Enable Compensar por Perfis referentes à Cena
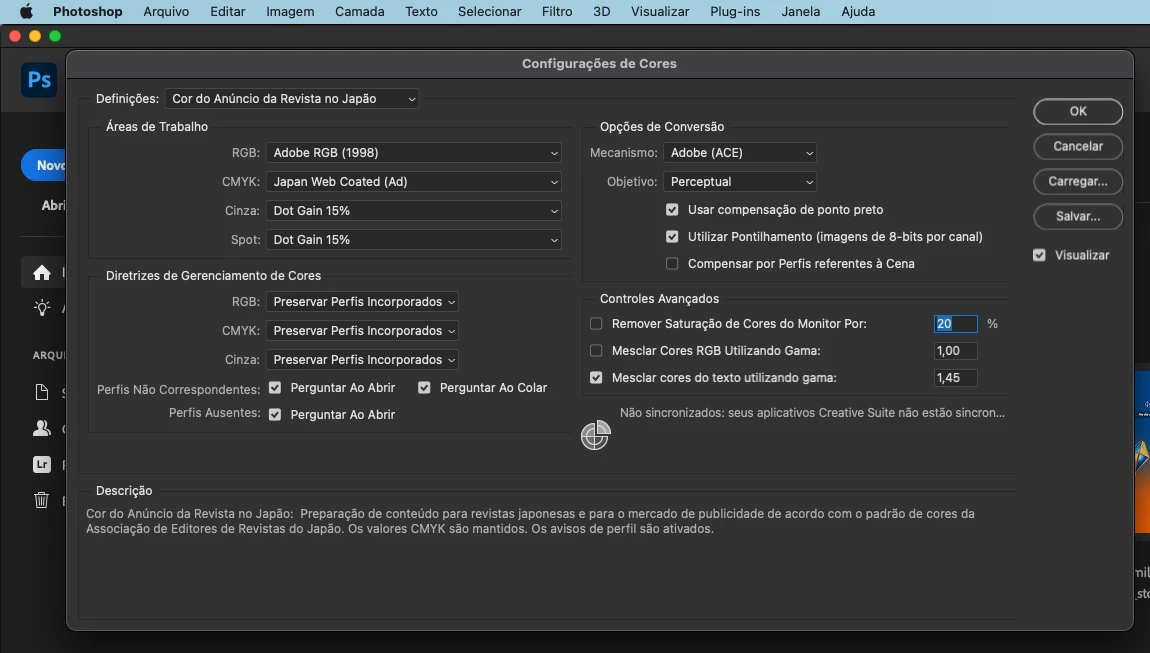The image size is (1150, 653). click(x=672, y=263)
